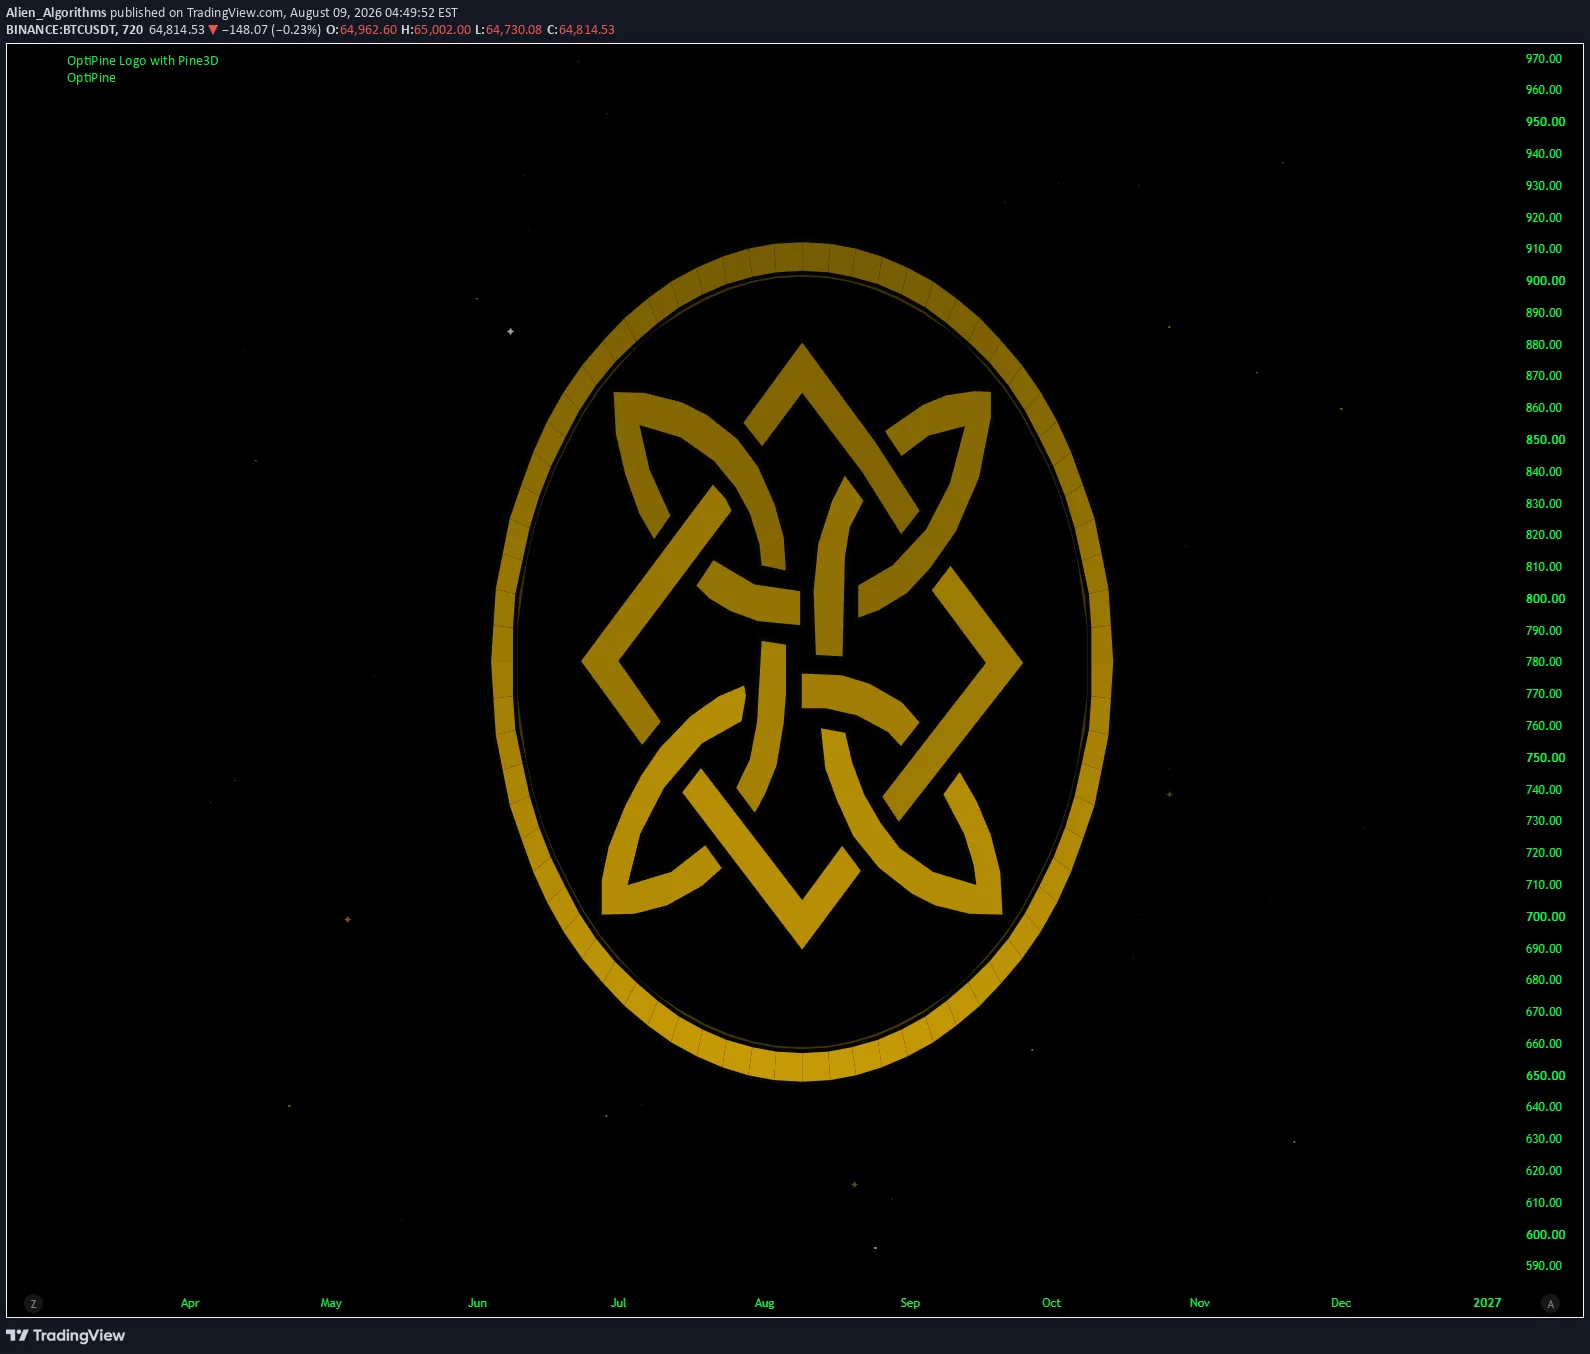
Task: Click the Jul time axis label
Action: (x=618, y=1303)
